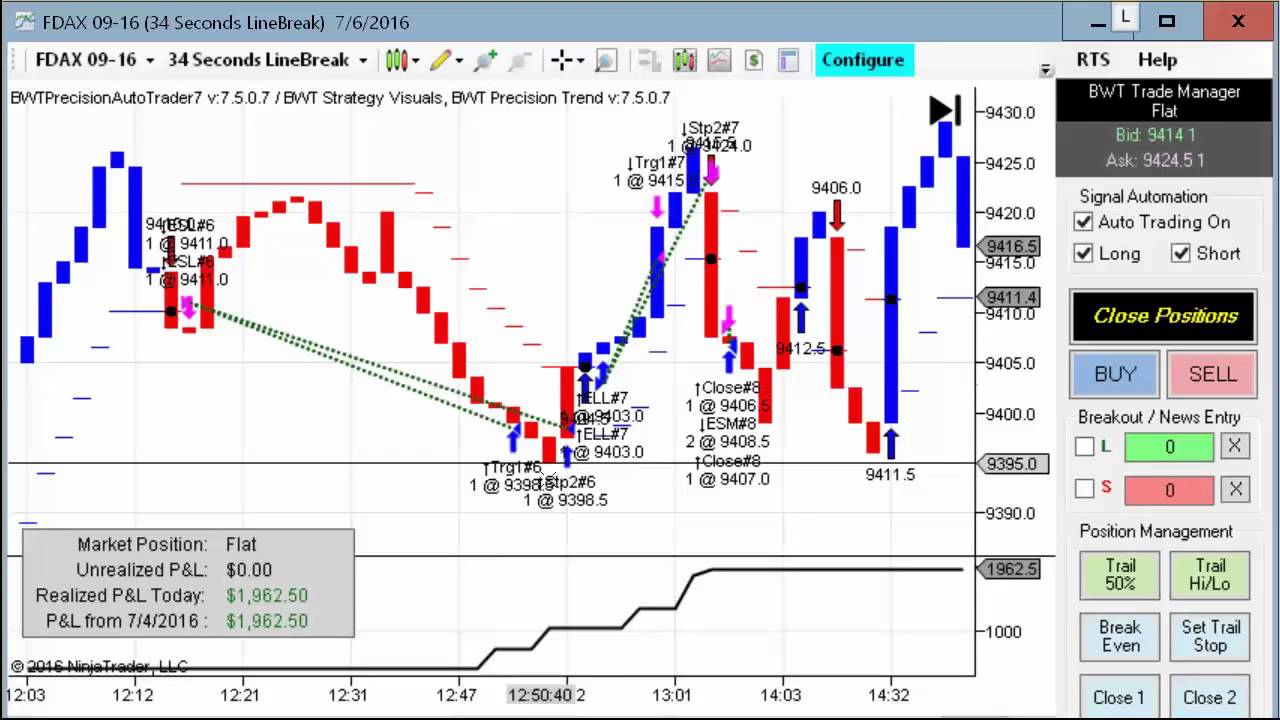This screenshot has width=1280, height=720.
Task: Click the skip-to-end arrow on chart
Action: pos(945,110)
